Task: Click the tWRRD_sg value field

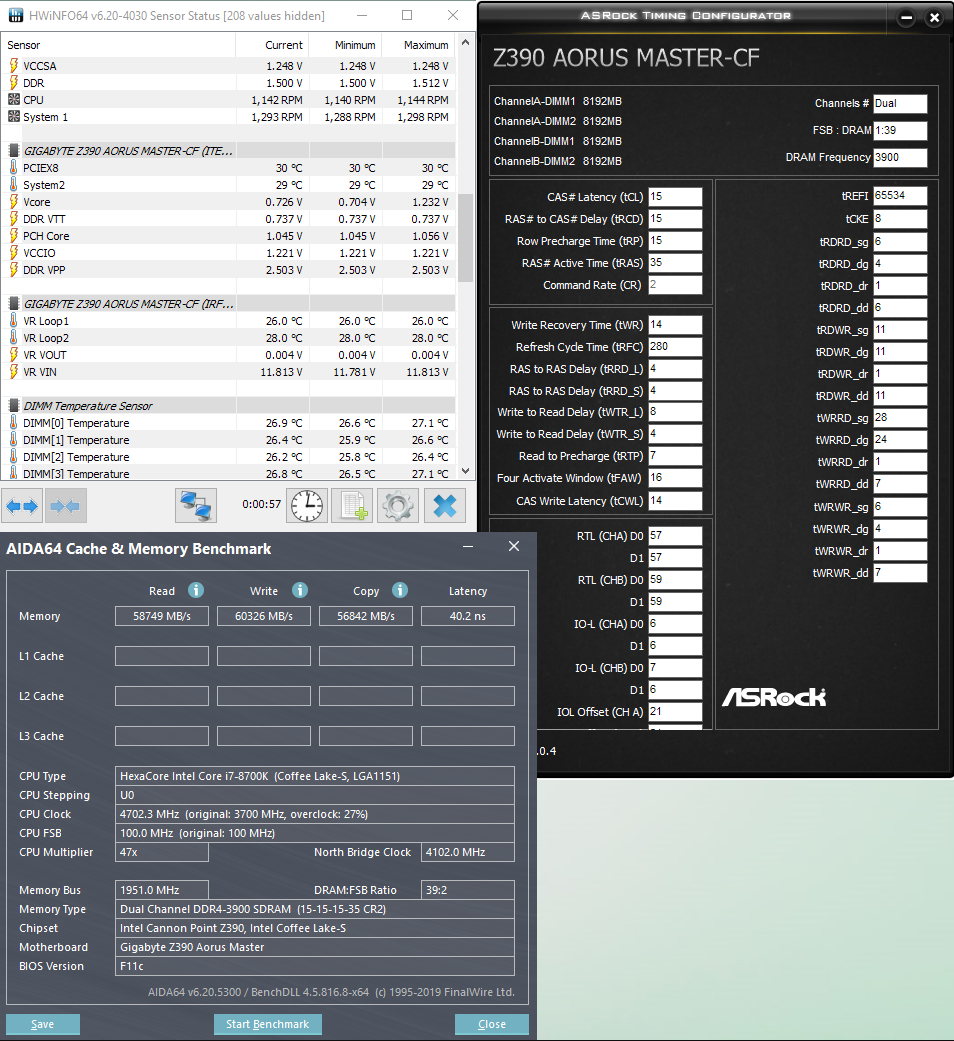Action: (x=900, y=418)
